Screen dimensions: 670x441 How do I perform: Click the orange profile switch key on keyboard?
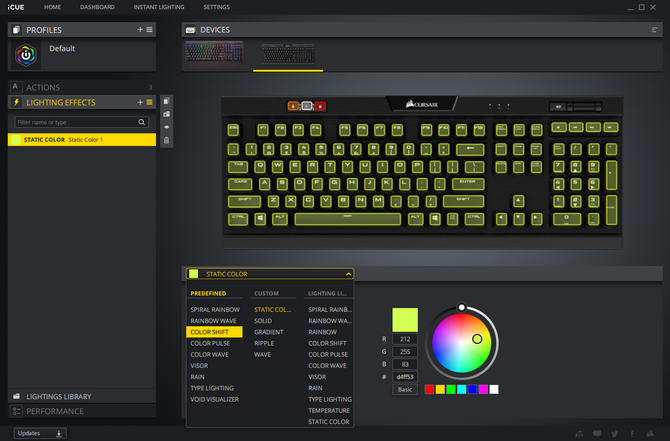[x=293, y=106]
